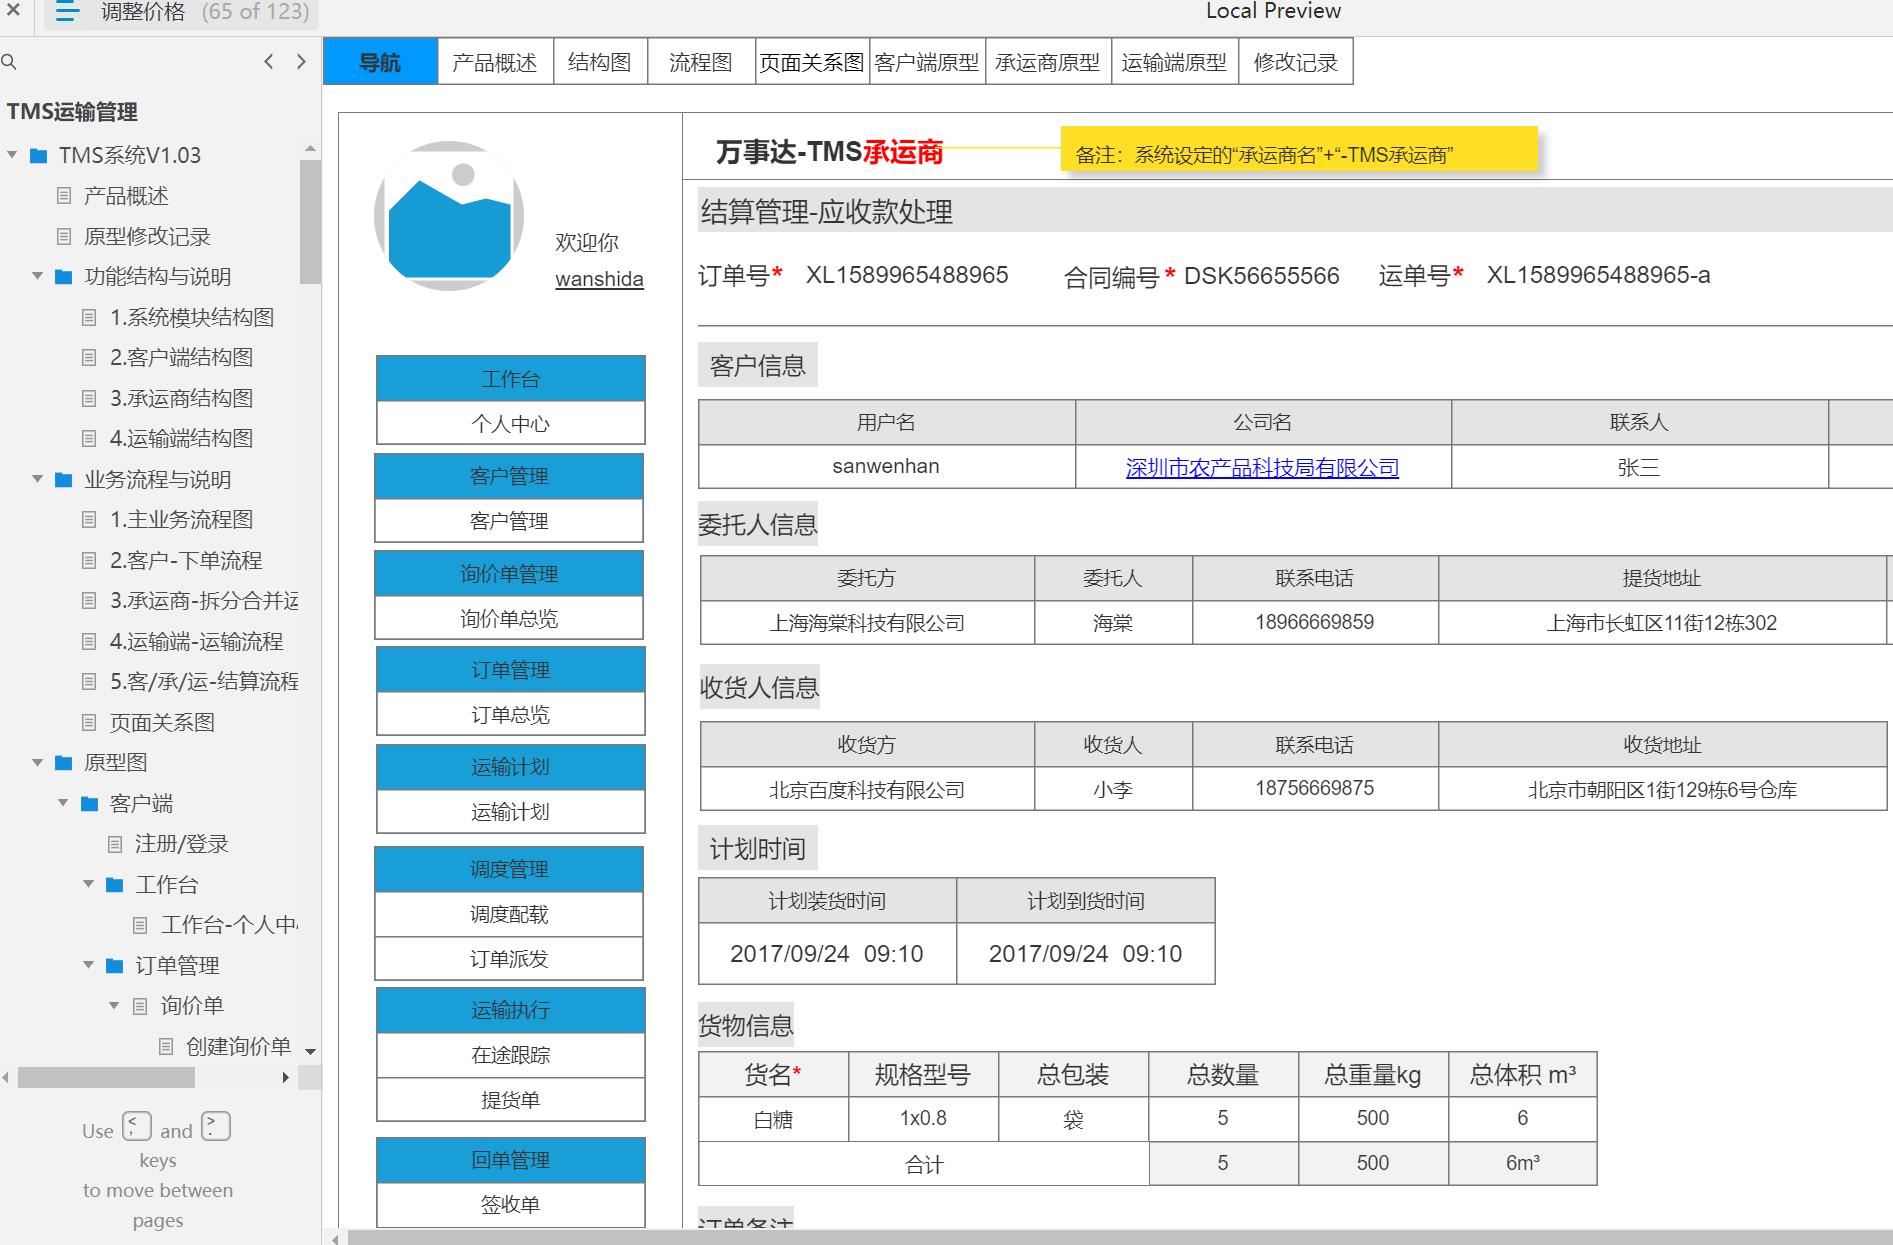Open the 深圳市农产品科技局有限公司 company link
The height and width of the screenshot is (1245, 1893).
1262,467
